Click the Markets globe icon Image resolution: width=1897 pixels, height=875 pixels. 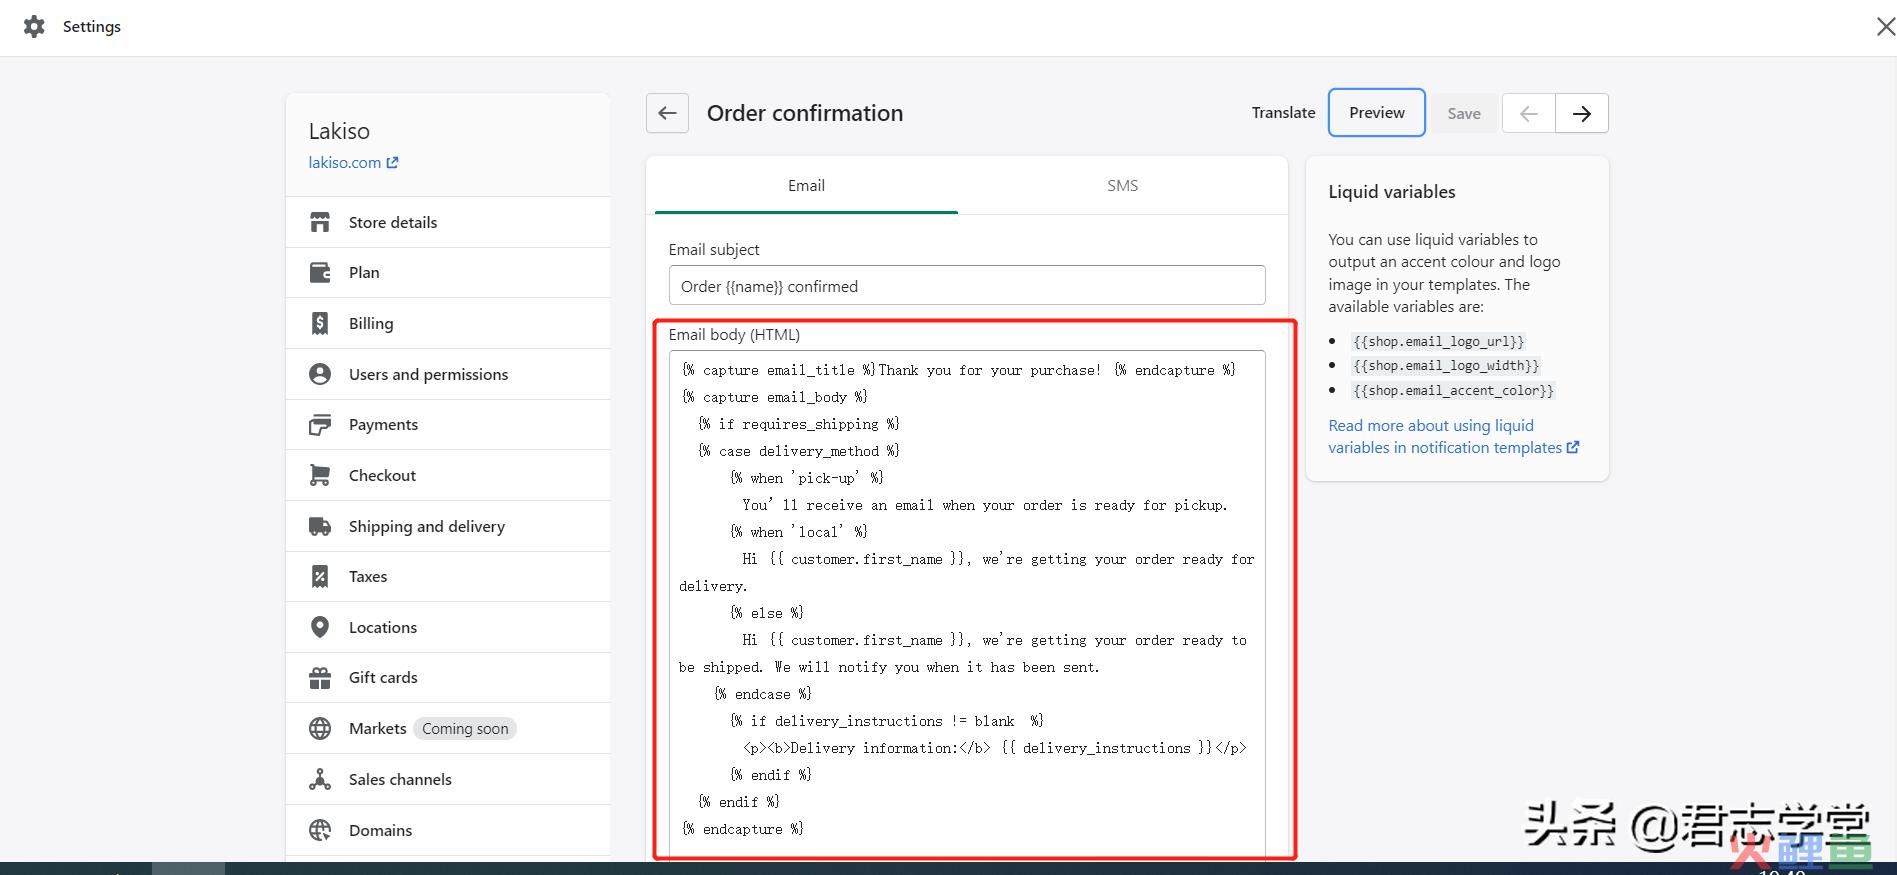pyautogui.click(x=320, y=728)
